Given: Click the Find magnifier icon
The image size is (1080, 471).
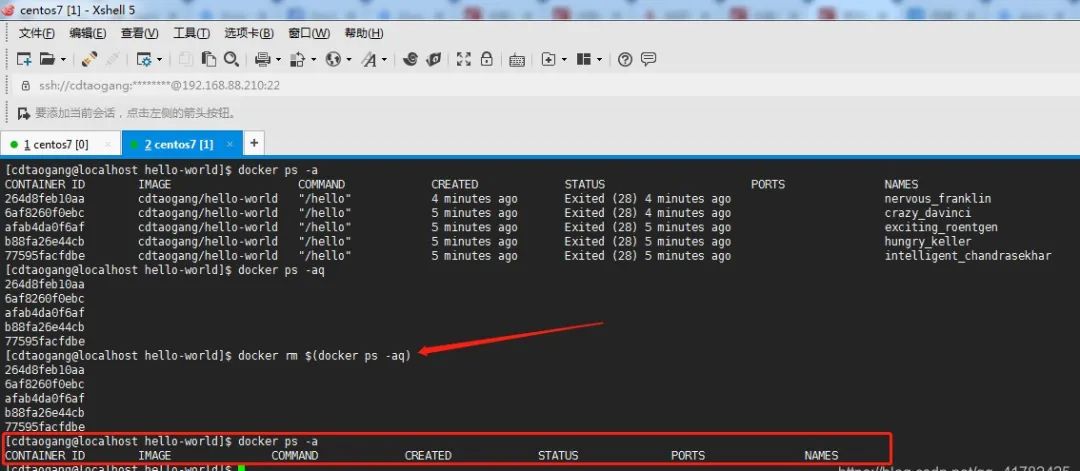Looking at the screenshot, I should pos(231,59).
